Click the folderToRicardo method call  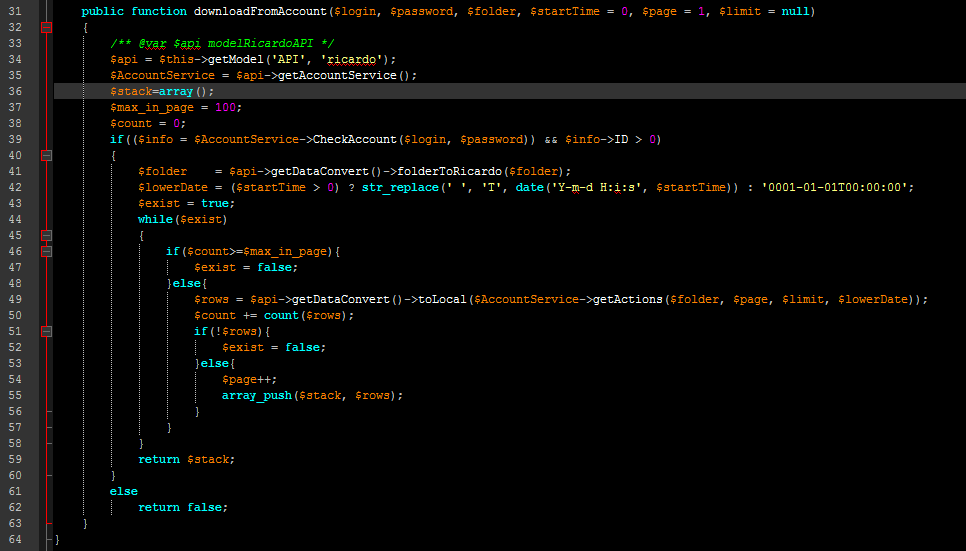(x=449, y=171)
